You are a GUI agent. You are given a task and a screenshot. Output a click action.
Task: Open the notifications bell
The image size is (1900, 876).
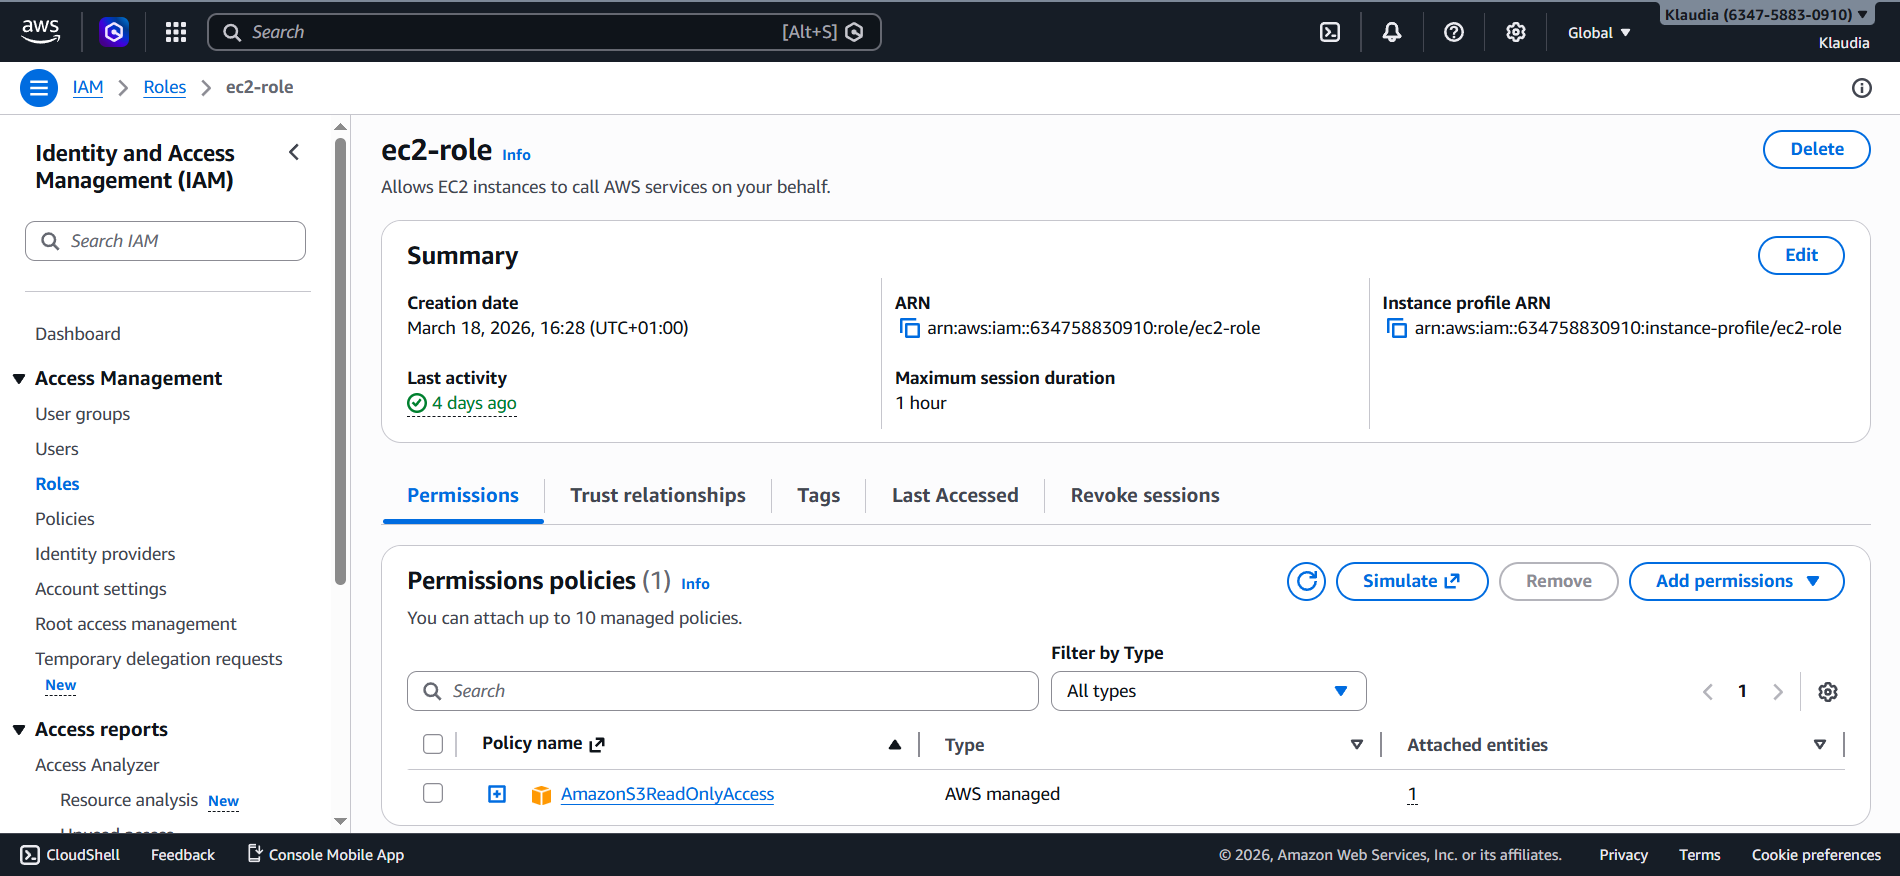[x=1392, y=32]
